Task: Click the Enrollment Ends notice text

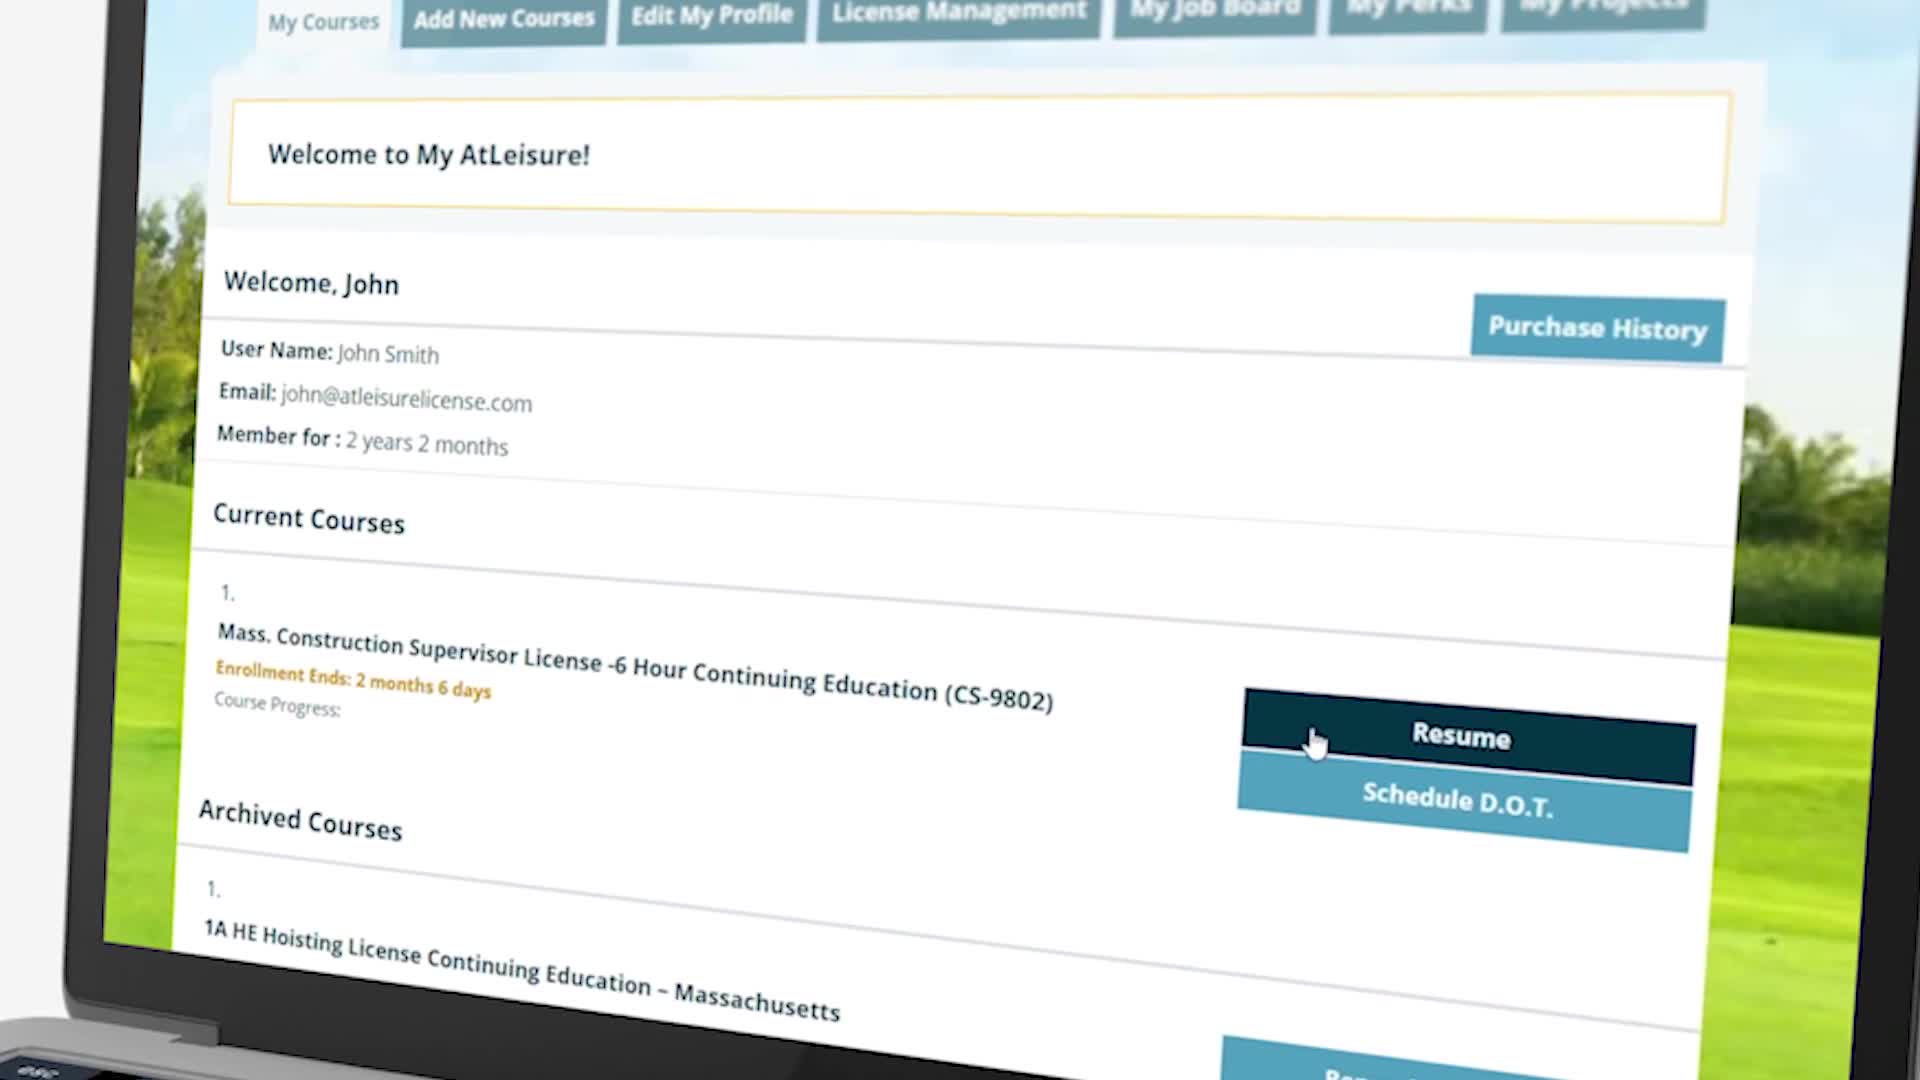Action: 353,681
